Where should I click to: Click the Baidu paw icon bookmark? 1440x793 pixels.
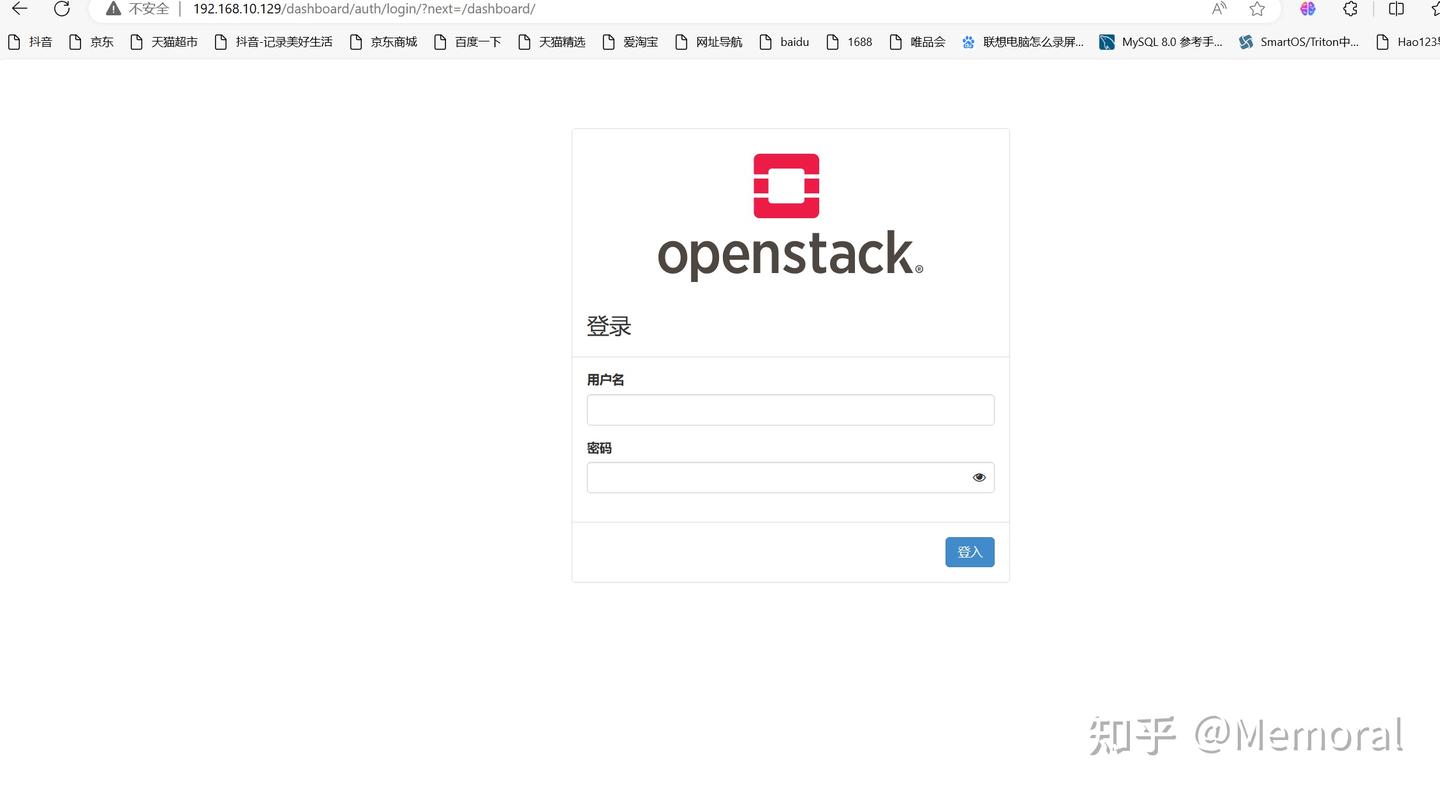pos(966,42)
